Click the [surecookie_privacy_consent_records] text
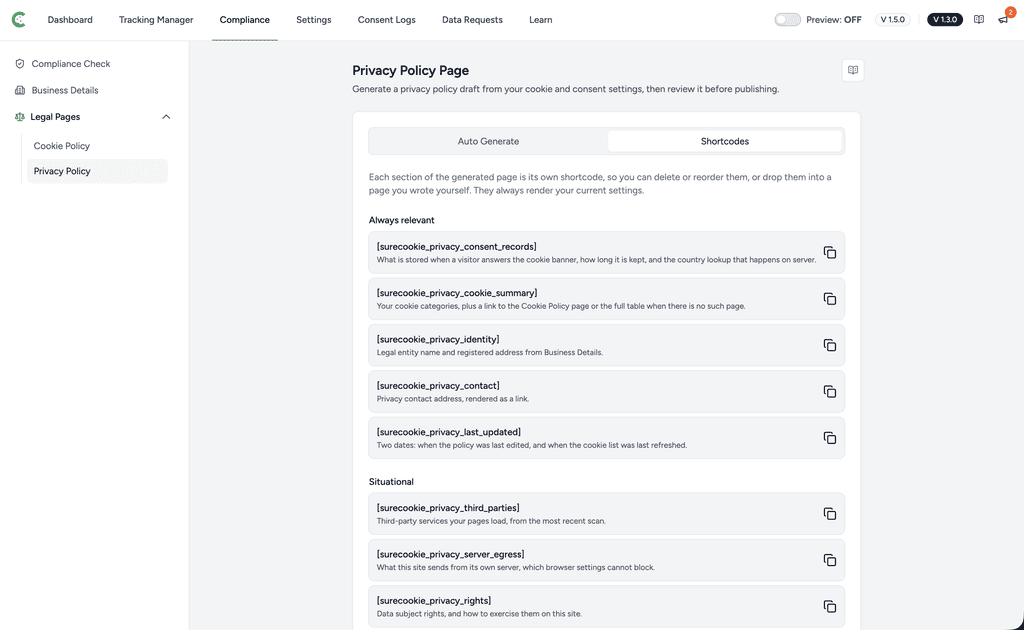Viewport: 1024px width, 630px height. [x=456, y=247]
